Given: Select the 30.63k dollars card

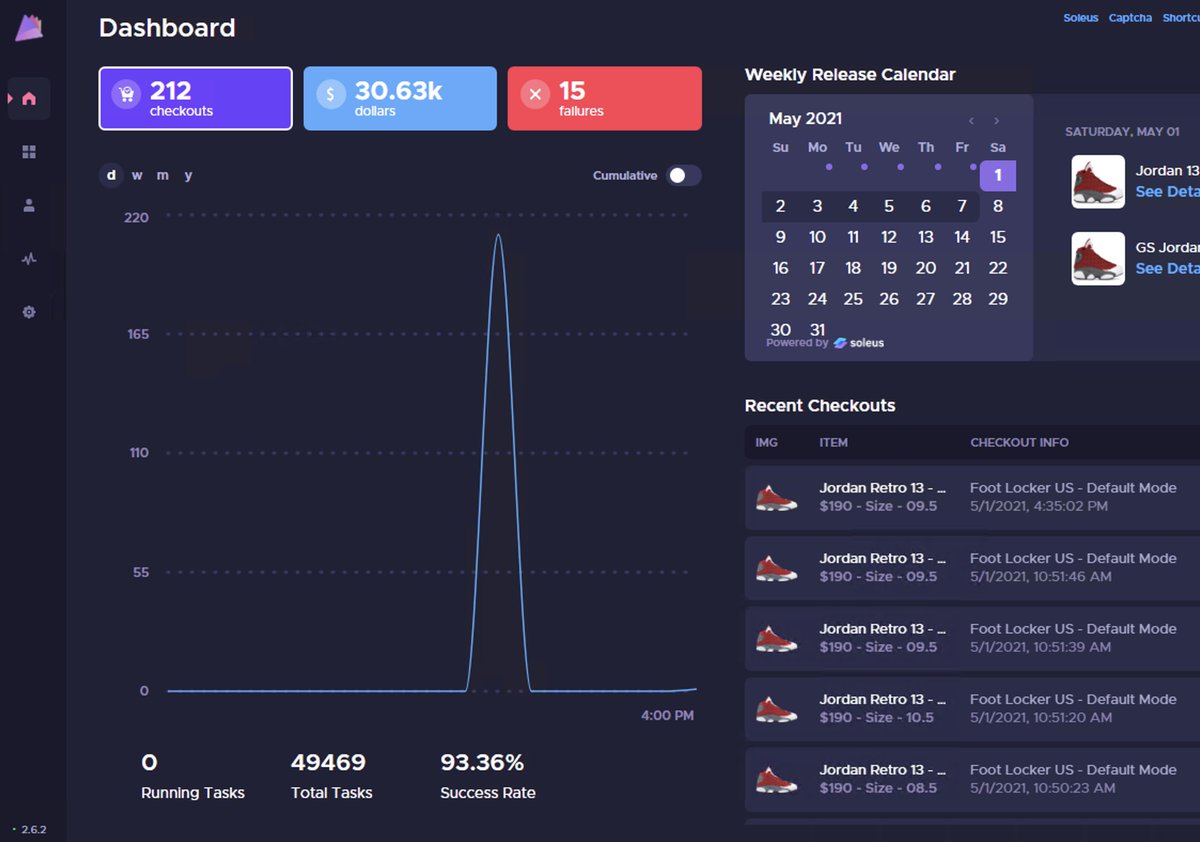Looking at the screenshot, I should tap(400, 98).
